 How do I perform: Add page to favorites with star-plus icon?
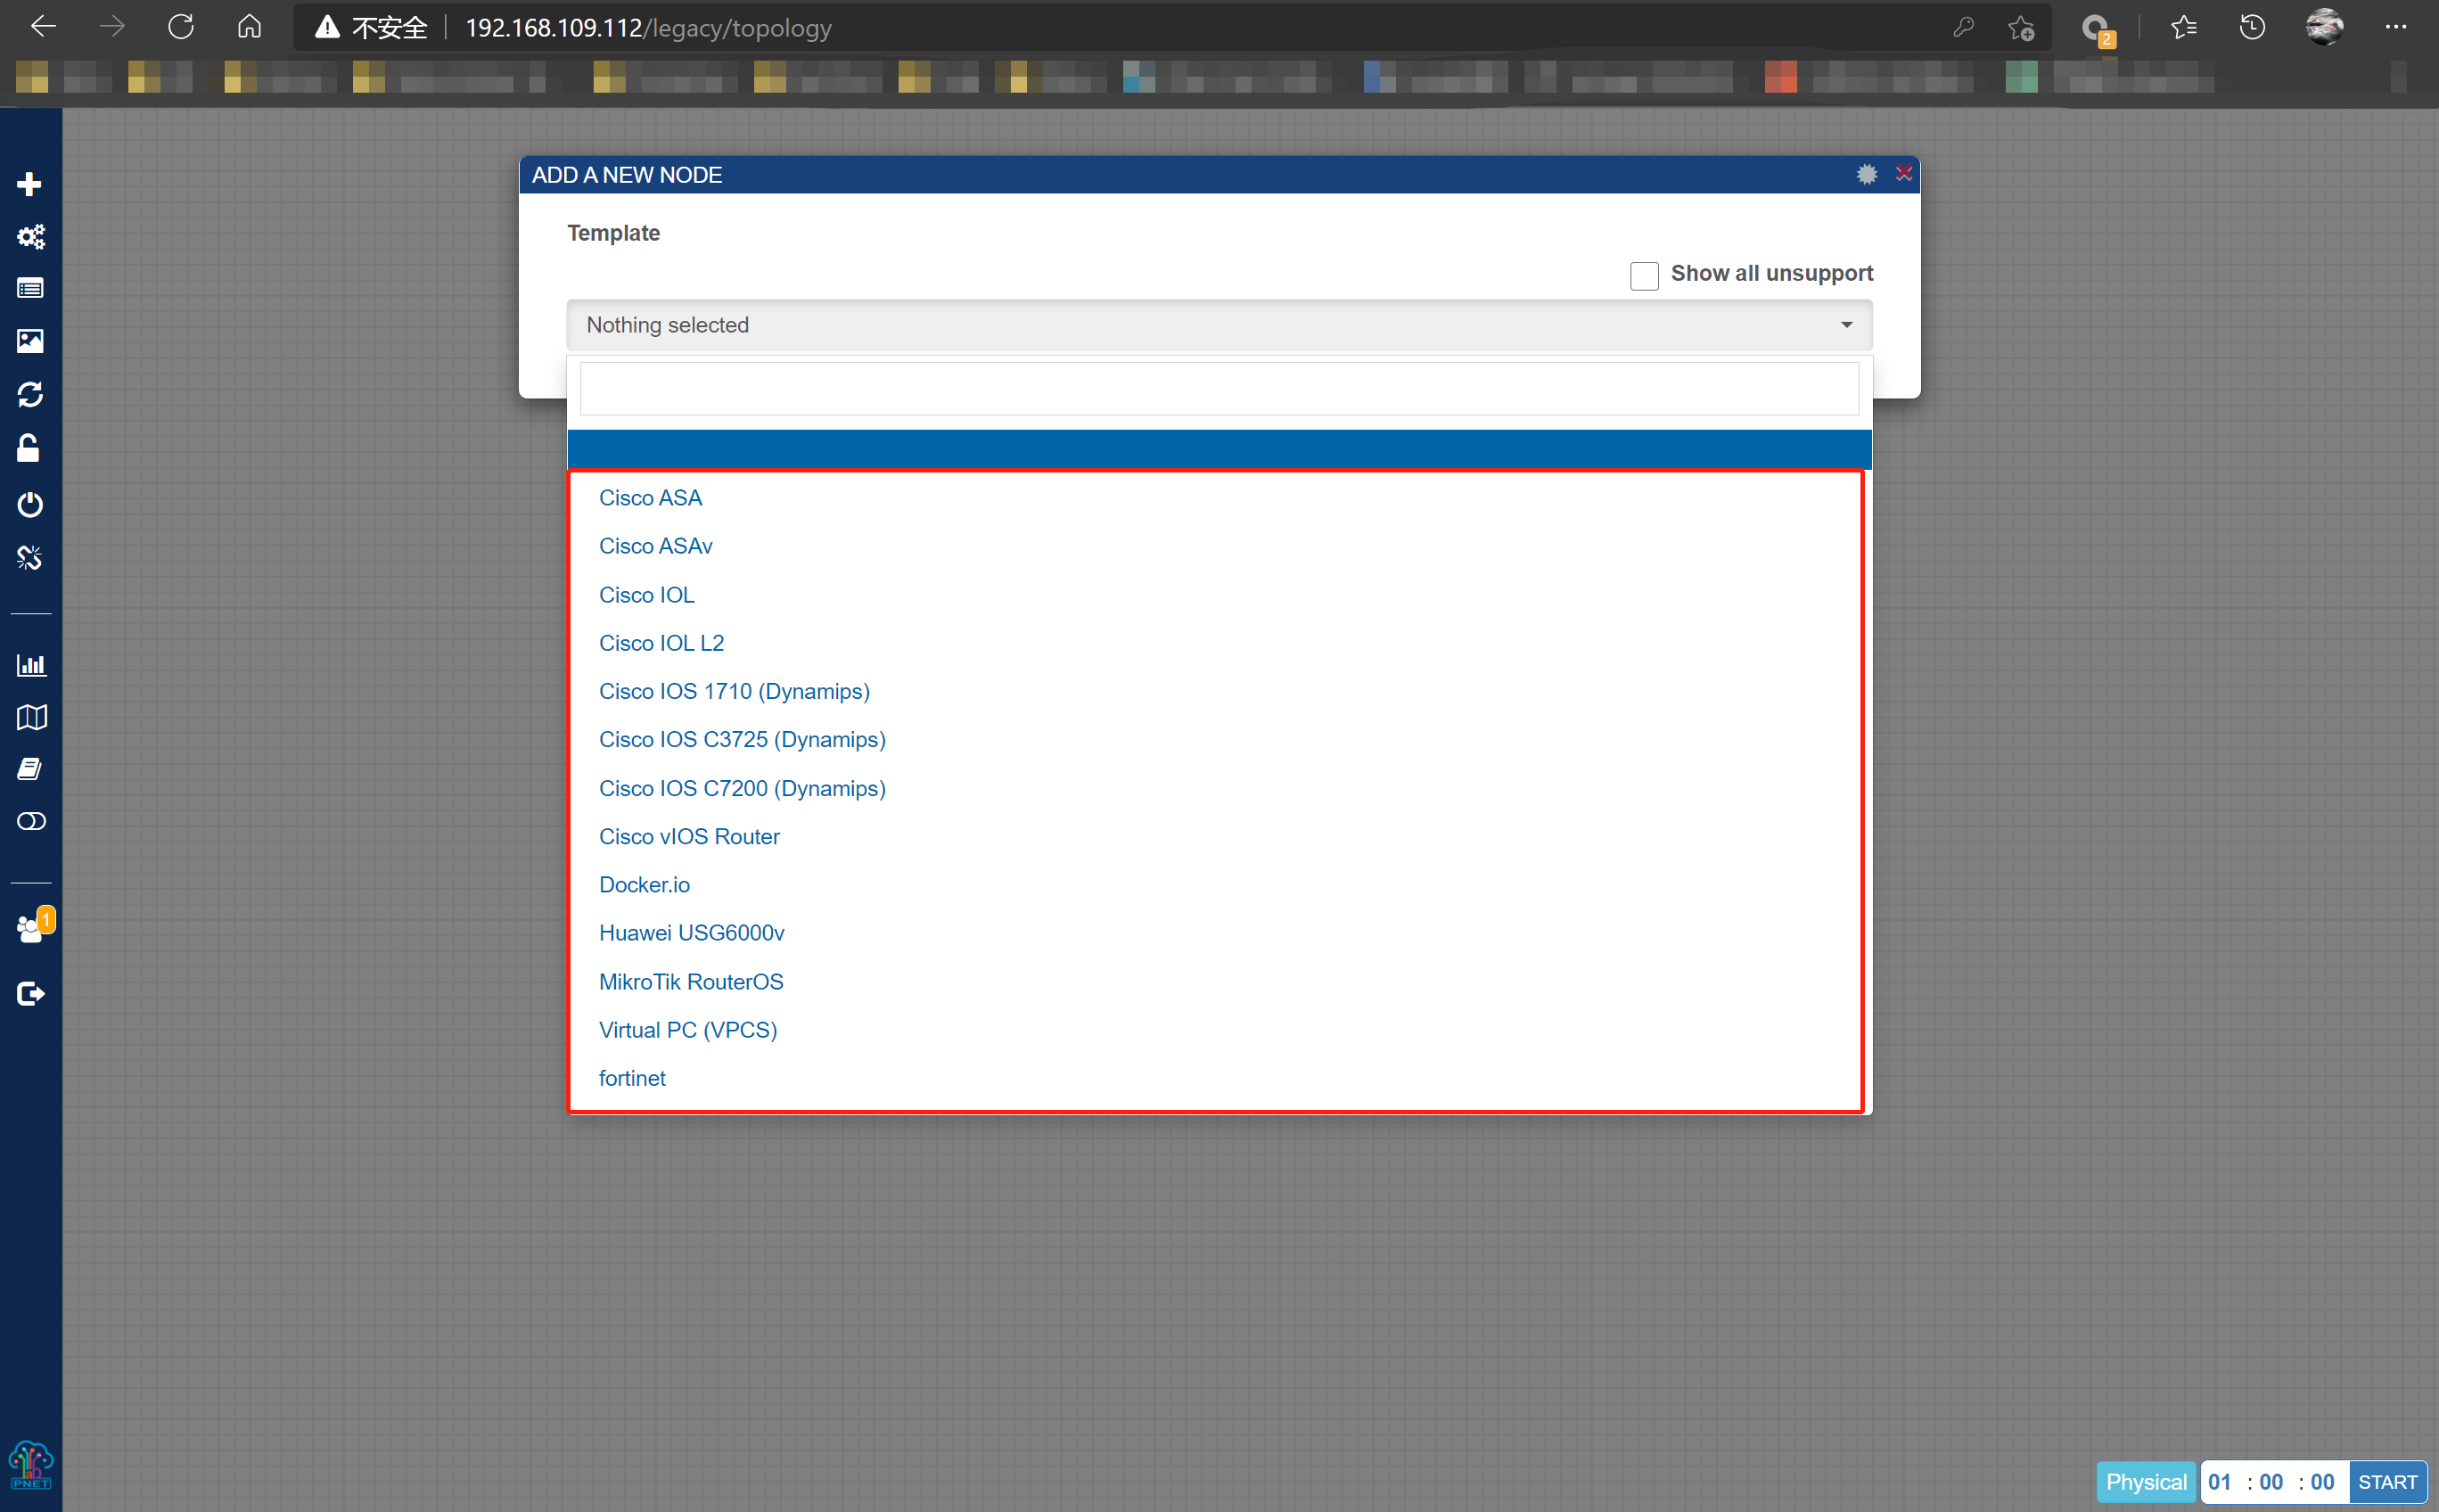pyautogui.click(x=2021, y=28)
